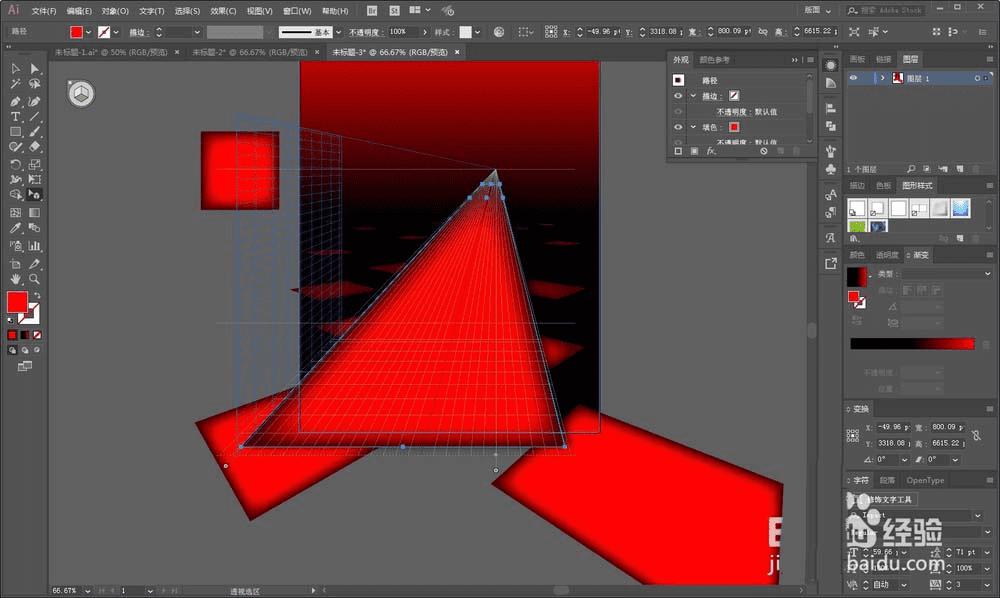Screen dimensions: 1000x598
Task: Open the 效果(C) menu
Action: pos(223,11)
